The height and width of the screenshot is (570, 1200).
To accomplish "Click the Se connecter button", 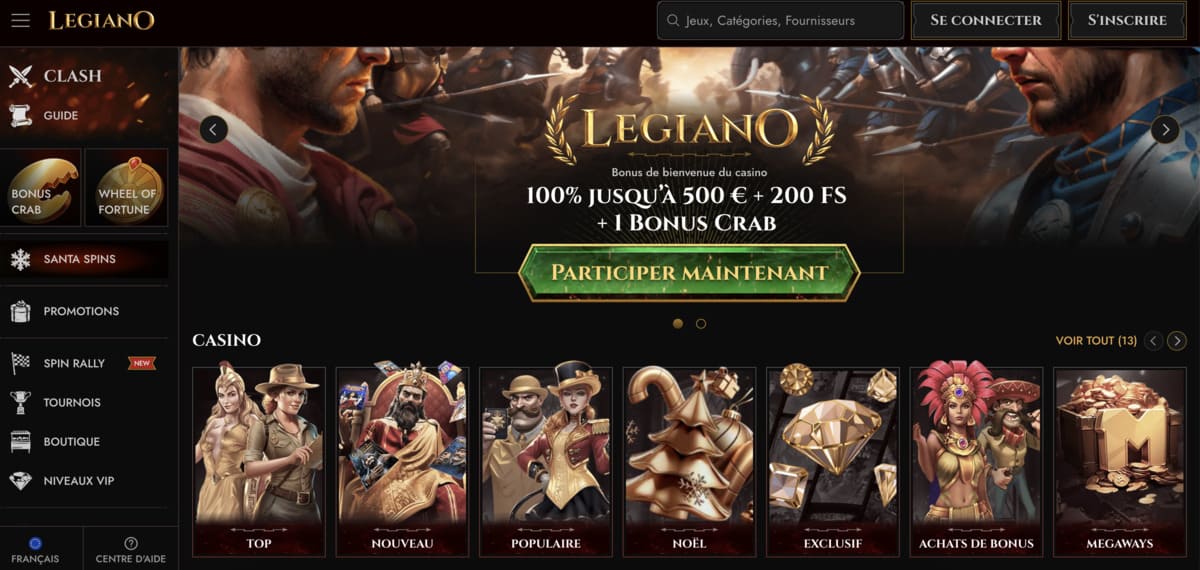I will (986, 20).
